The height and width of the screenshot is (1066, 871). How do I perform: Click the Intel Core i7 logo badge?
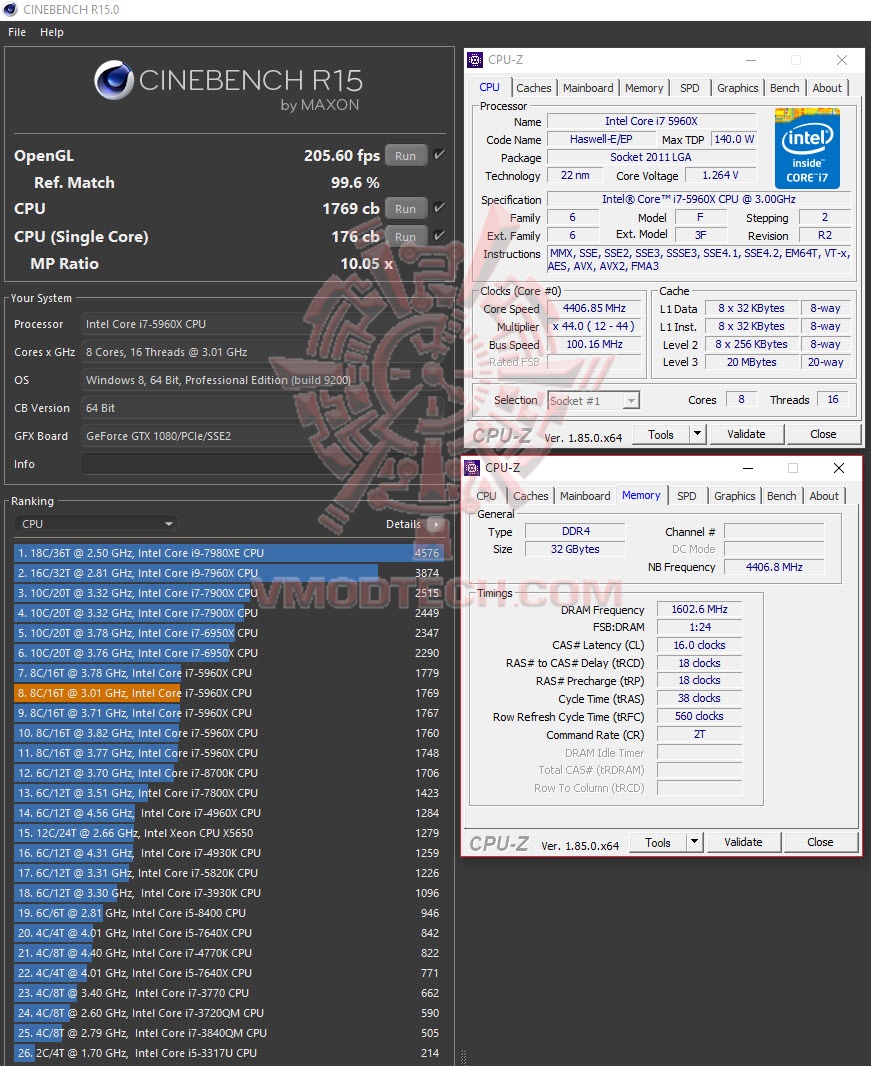[807, 148]
